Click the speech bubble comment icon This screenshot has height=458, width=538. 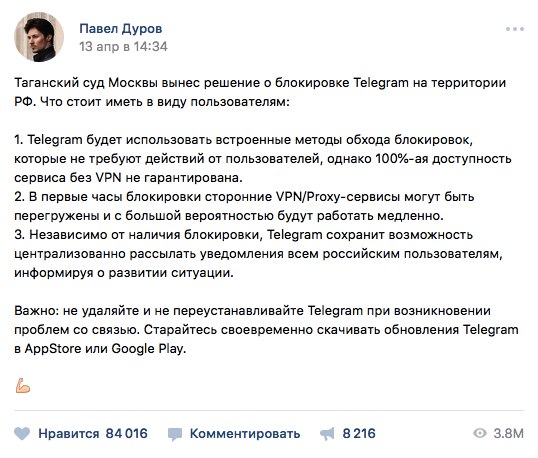(175, 434)
